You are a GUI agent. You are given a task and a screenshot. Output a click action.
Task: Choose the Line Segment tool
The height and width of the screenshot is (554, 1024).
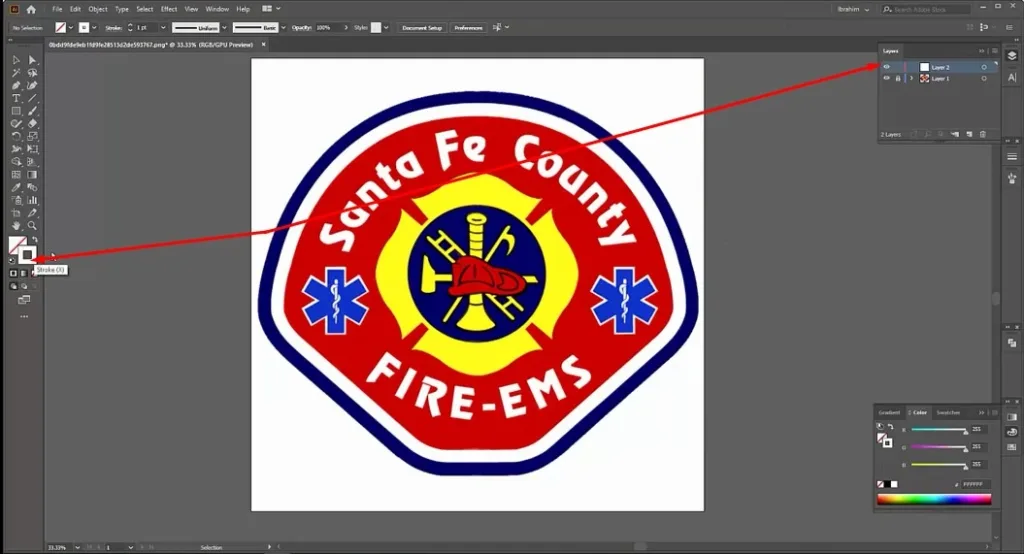(x=32, y=98)
